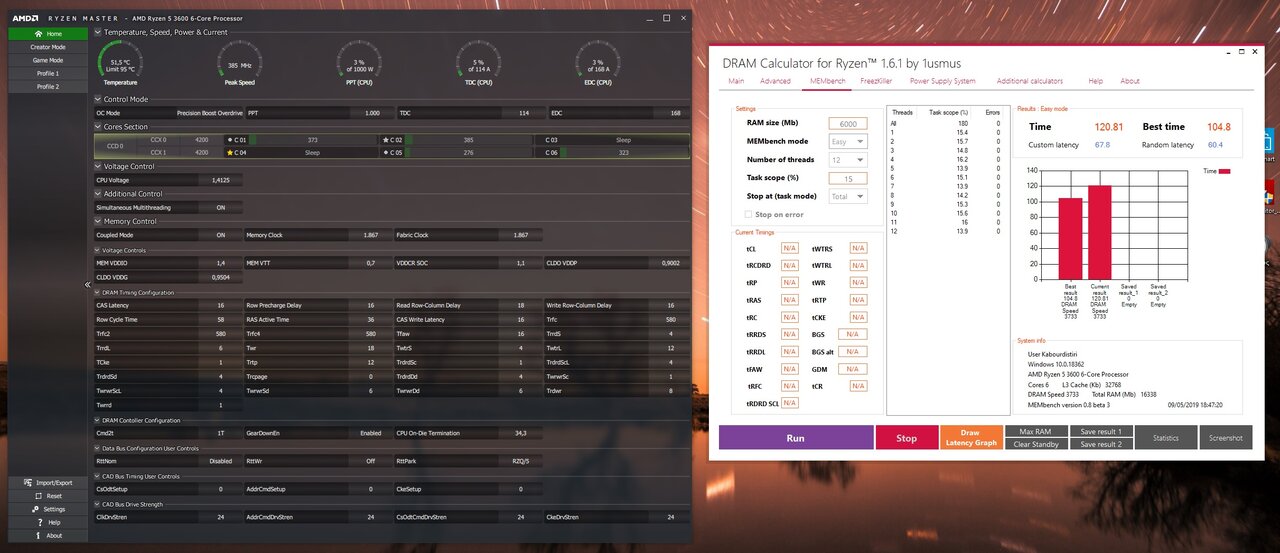This screenshot has height=553, width=1280.
Task: Click the RAM size (Mb) input field
Action: pyautogui.click(x=848, y=123)
